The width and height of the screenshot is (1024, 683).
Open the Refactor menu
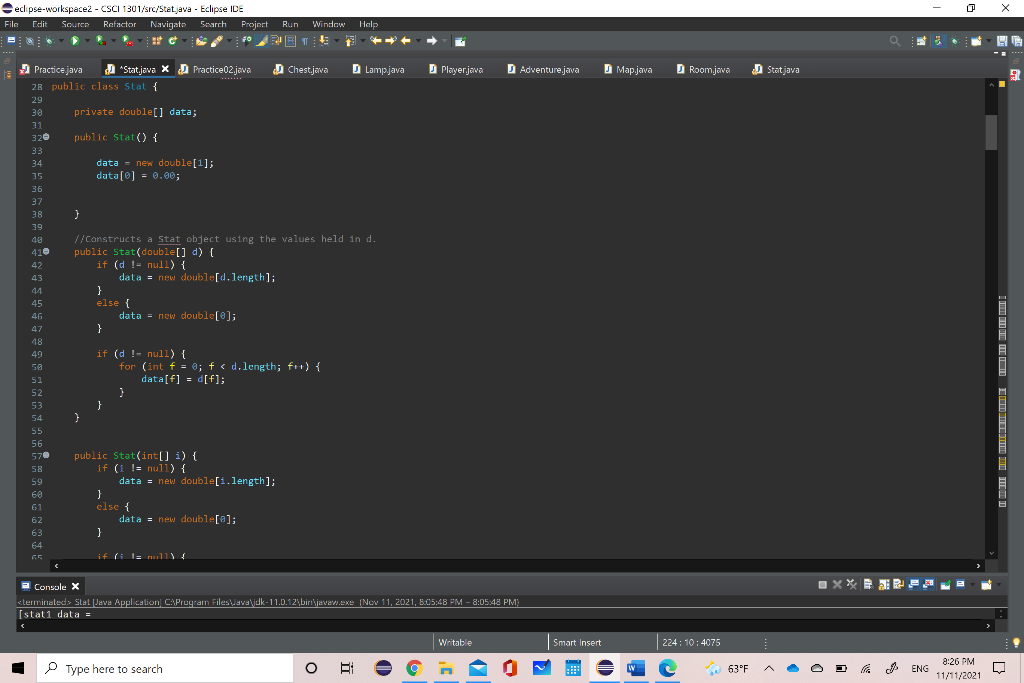120,24
